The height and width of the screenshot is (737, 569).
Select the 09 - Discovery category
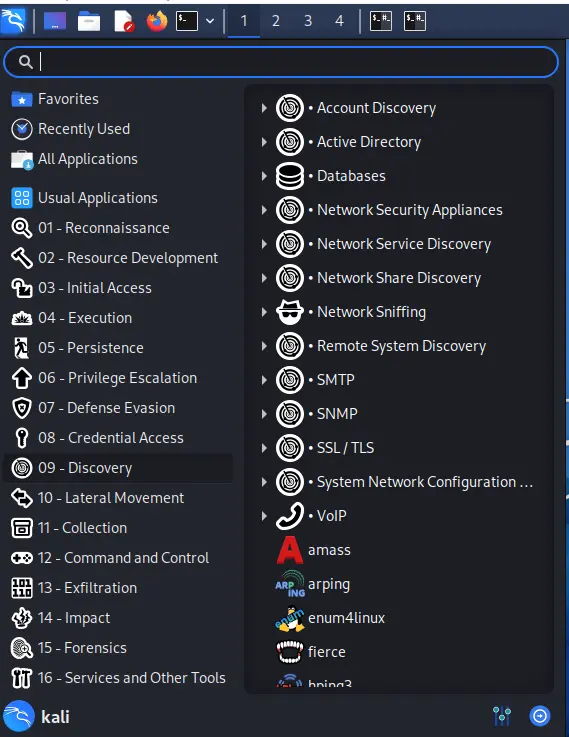[x=117, y=468]
